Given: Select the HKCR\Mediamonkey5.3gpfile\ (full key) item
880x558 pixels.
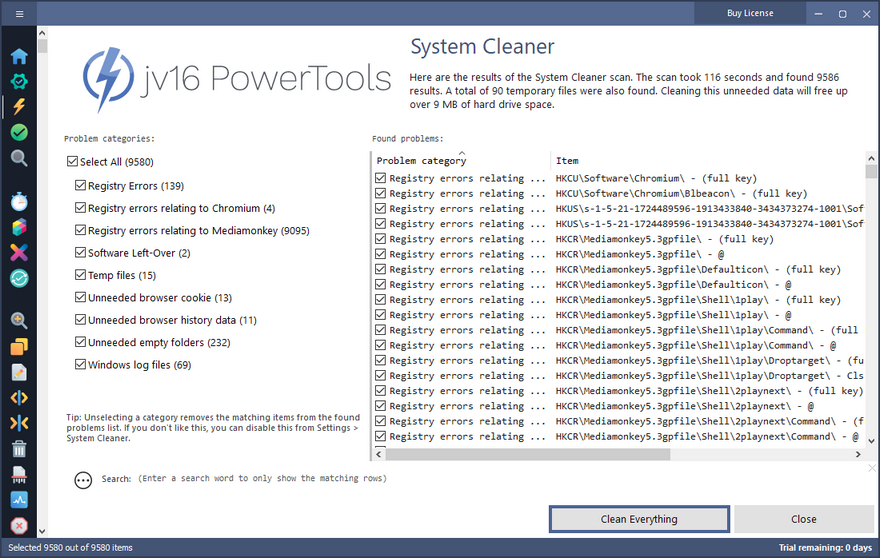Looking at the screenshot, I should pyautogui.click(x=664, y=239).
